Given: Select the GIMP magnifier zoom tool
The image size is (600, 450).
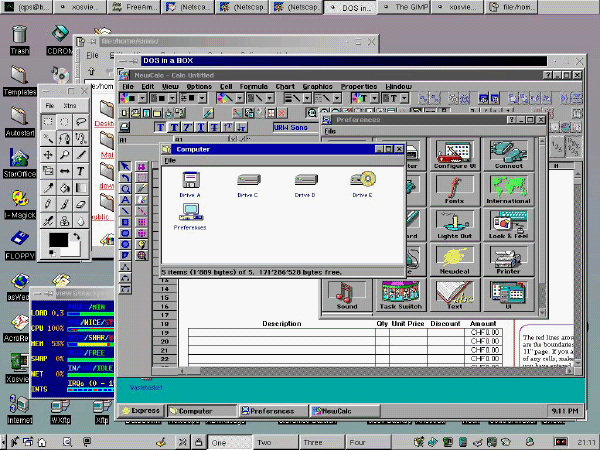Looking at the screenshot, I should coord(64,155).
